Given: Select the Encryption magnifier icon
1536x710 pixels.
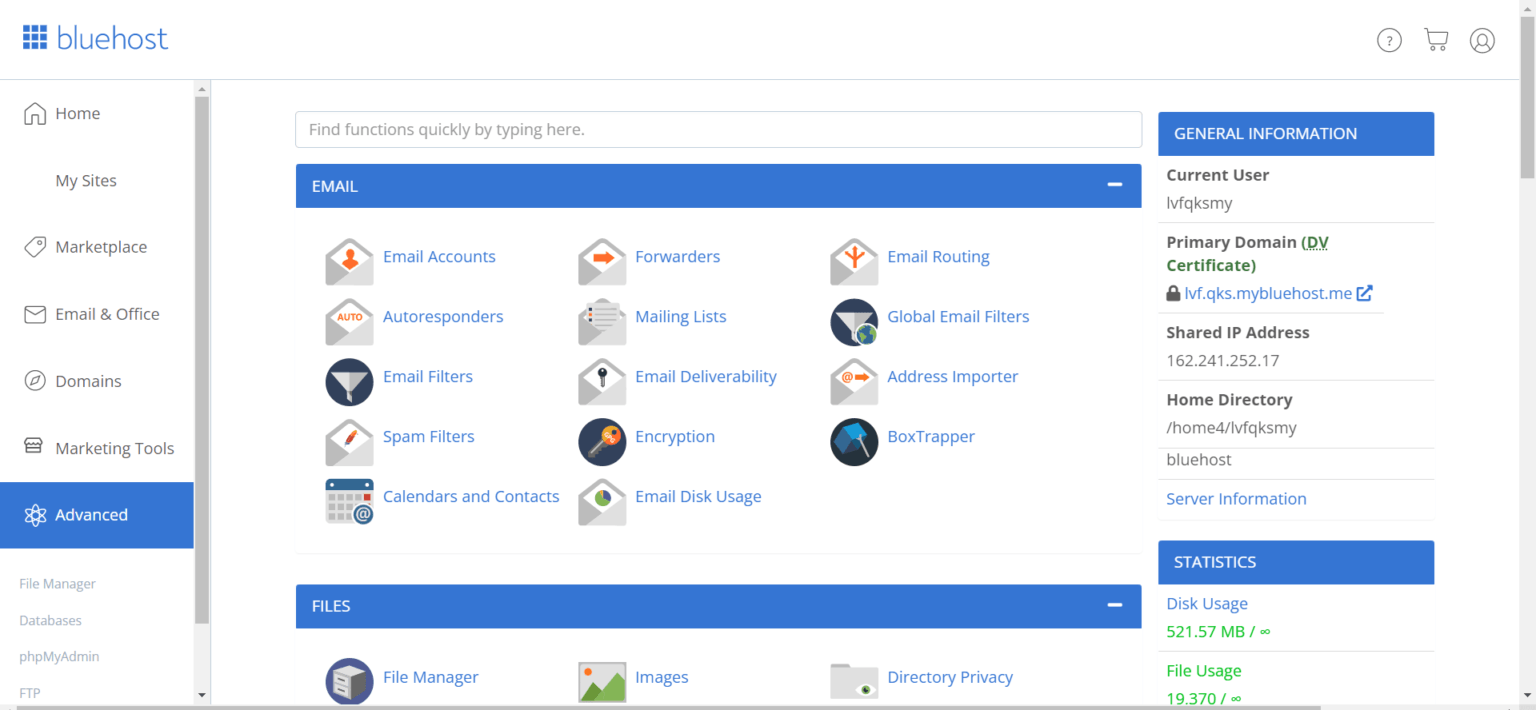Looking at the screenshot, I should (x=601, y=441).
